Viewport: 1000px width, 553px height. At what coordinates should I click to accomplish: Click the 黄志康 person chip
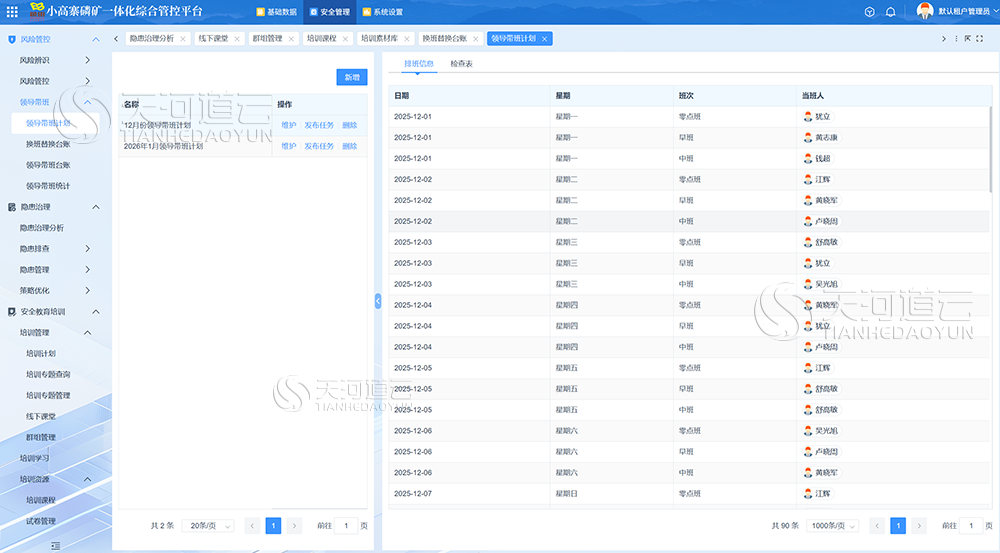point(821,138)
